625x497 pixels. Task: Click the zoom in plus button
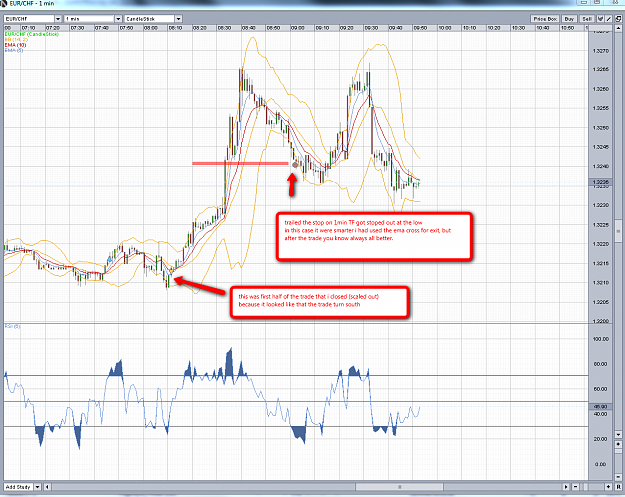click(x=608, y=487)
